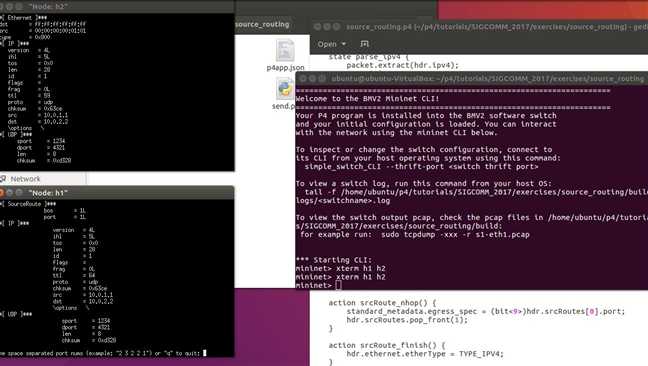Image resolution: width=648 pixels, height=366 pixels.
Task: Select the Network entry in file manager sidebar
Action: click(x=25, y=179)
